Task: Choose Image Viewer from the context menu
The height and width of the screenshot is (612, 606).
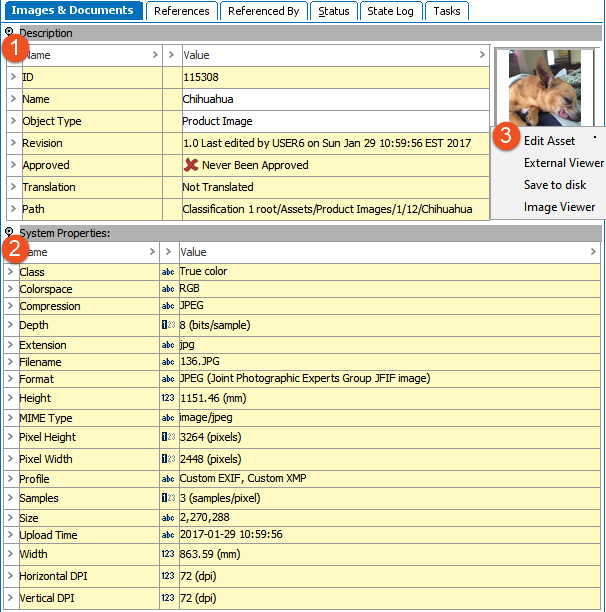Action: (559, 207)
